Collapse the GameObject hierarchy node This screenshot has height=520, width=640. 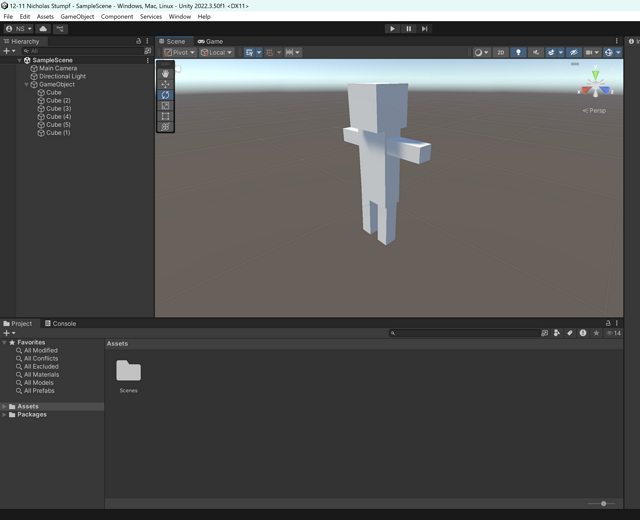point(27,85)
